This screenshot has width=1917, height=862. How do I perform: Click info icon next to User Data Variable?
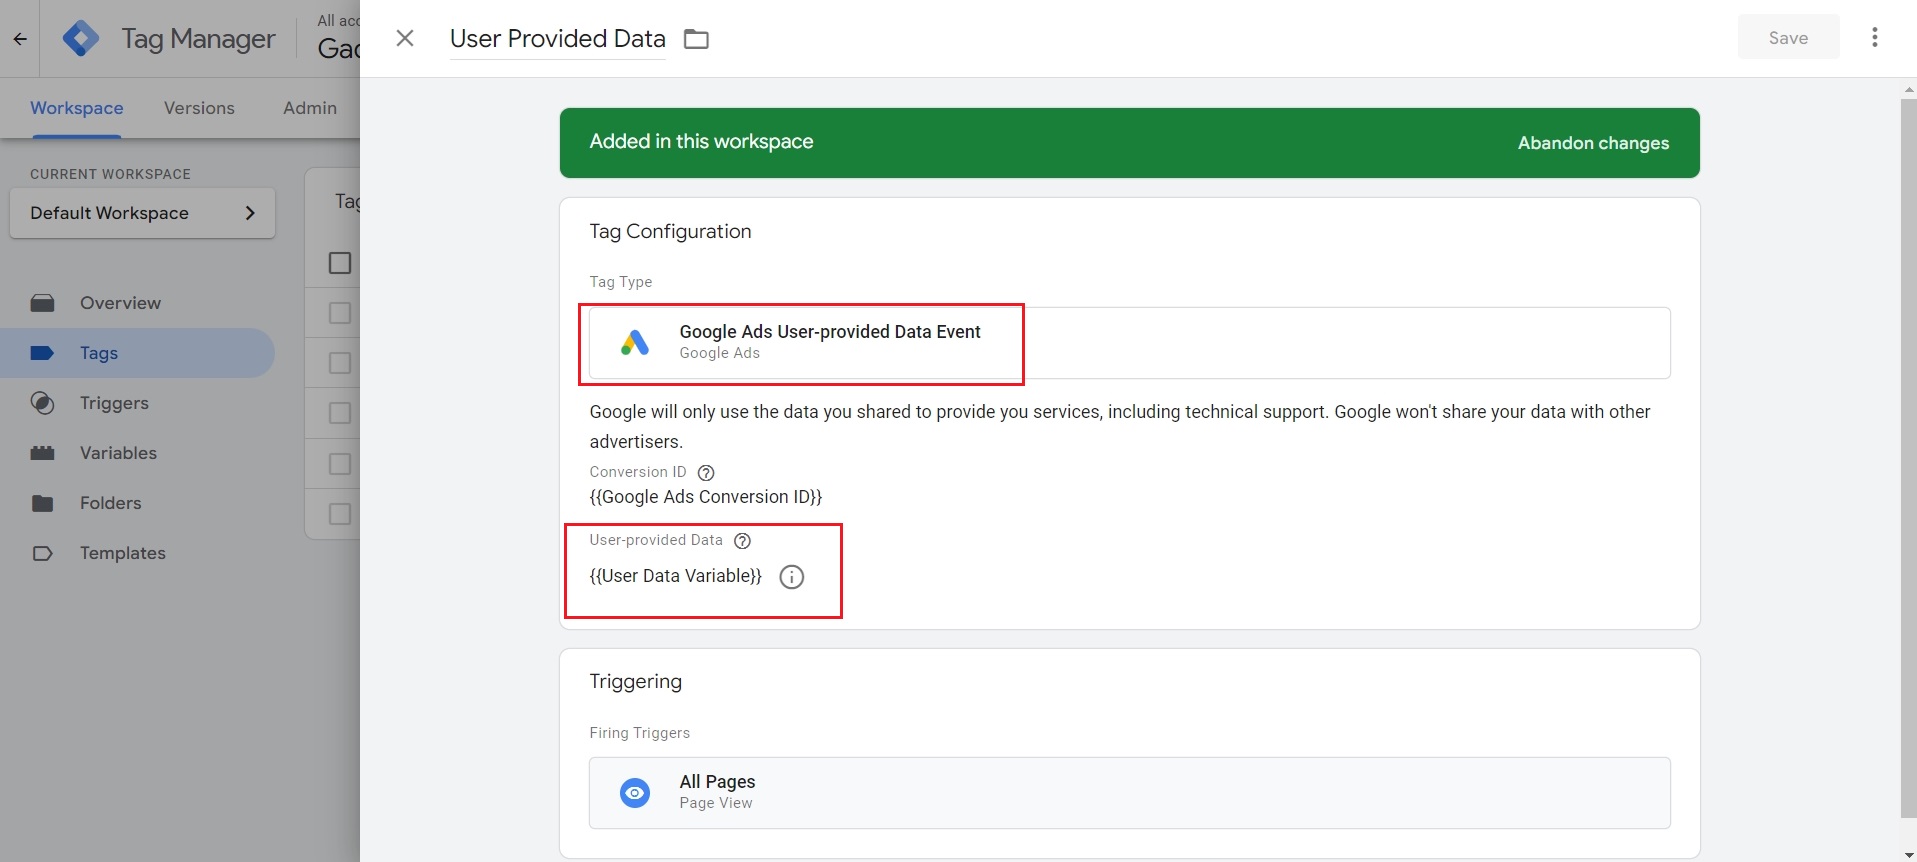[791, 577]
